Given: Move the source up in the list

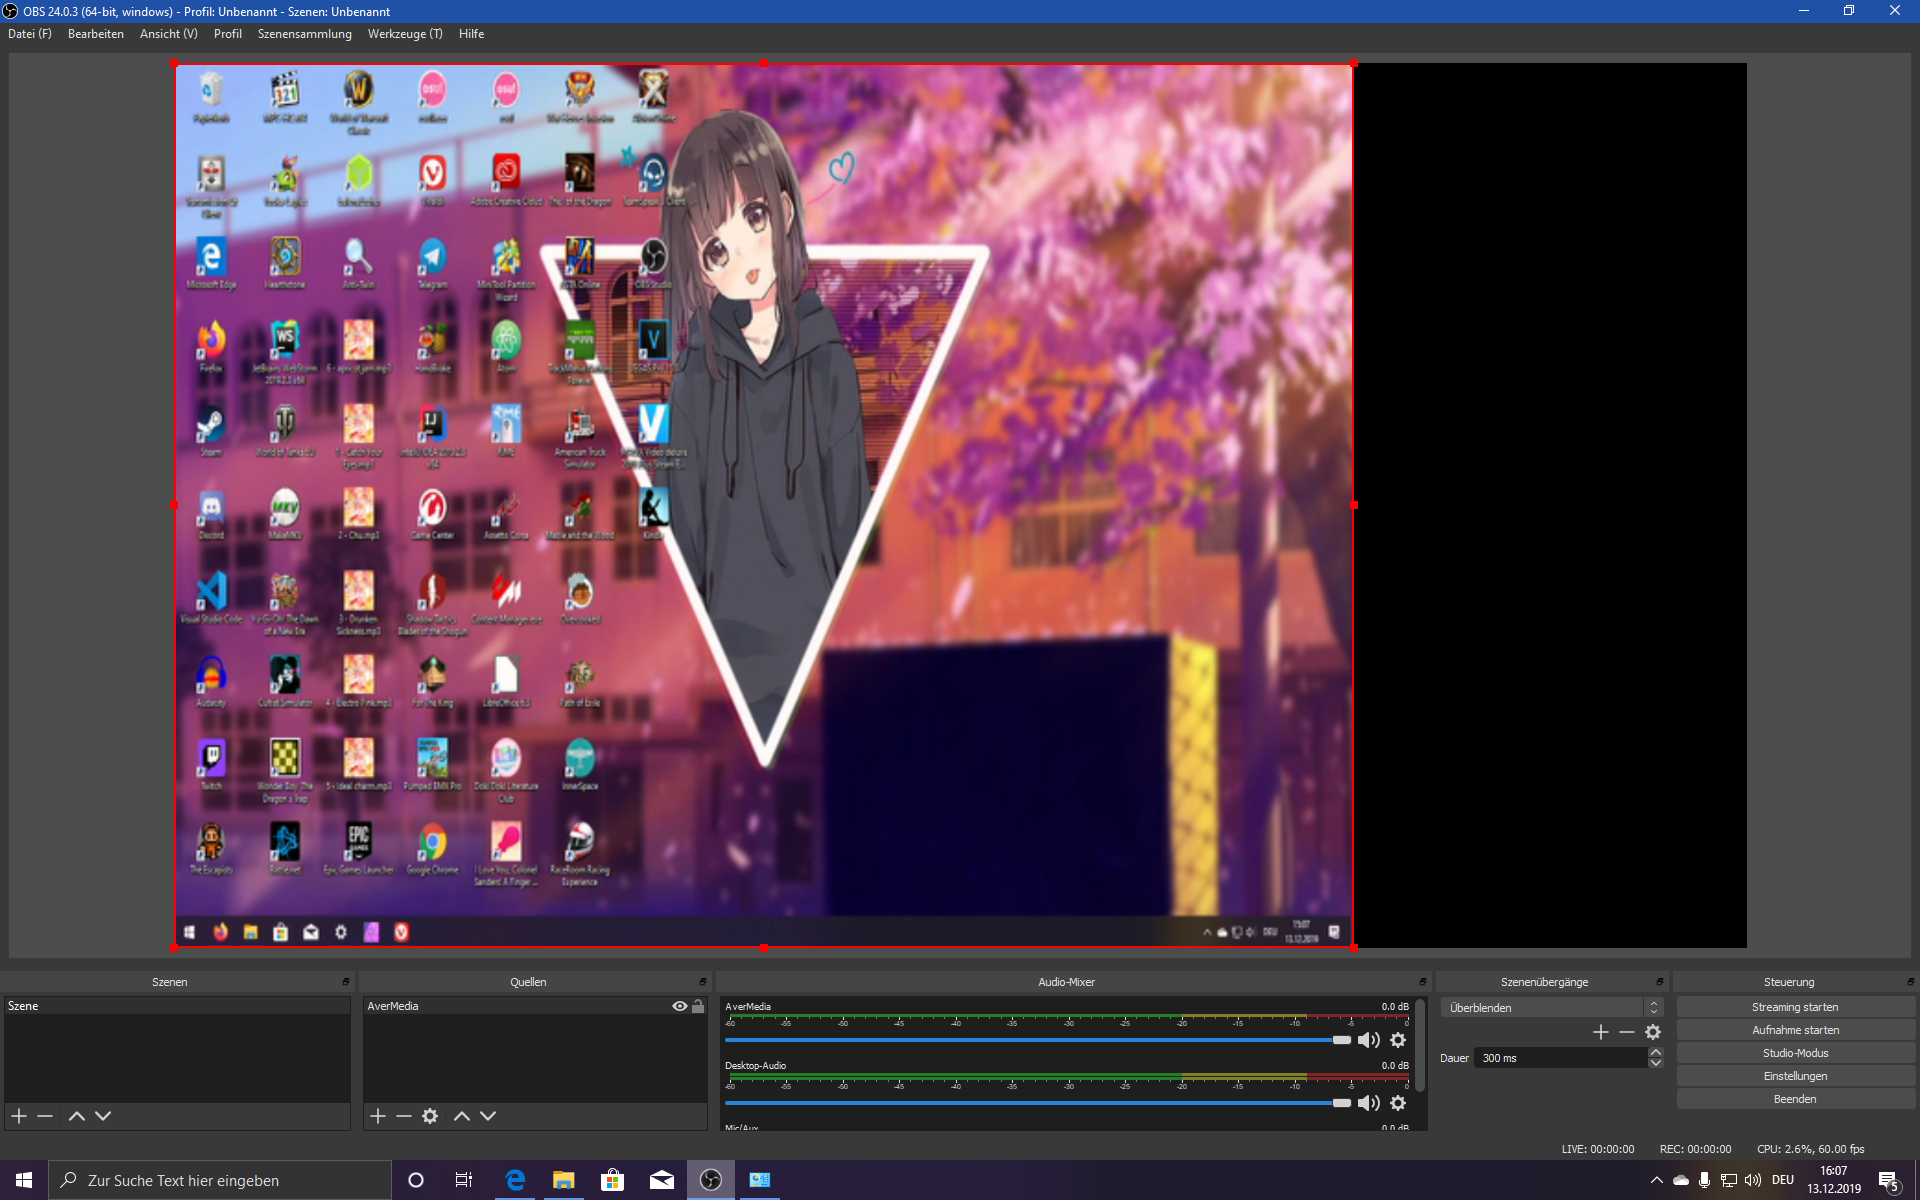Looking at the screenshot, I should pyautogui.click(x=461, y=1116).
